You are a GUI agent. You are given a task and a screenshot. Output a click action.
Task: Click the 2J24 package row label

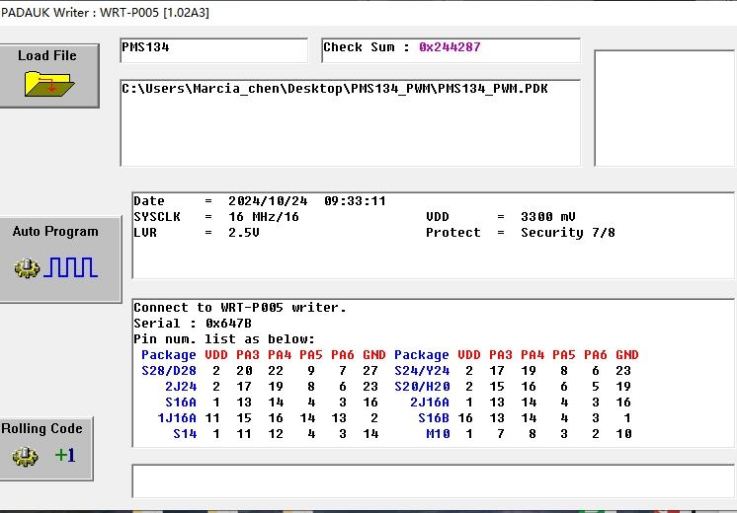(x=181, y=387)
